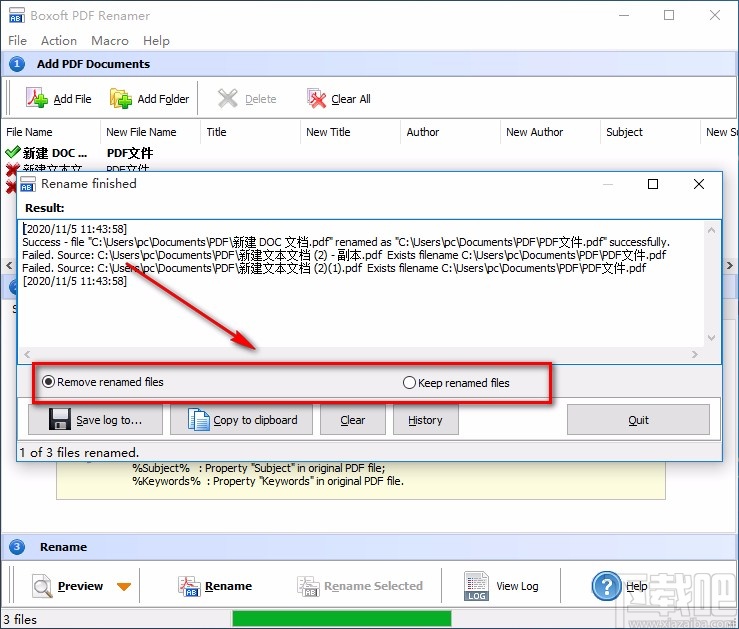This screenshot has height=629, width=739.
Task: Click the View Log icon
Action: click(x=476, y=586)
